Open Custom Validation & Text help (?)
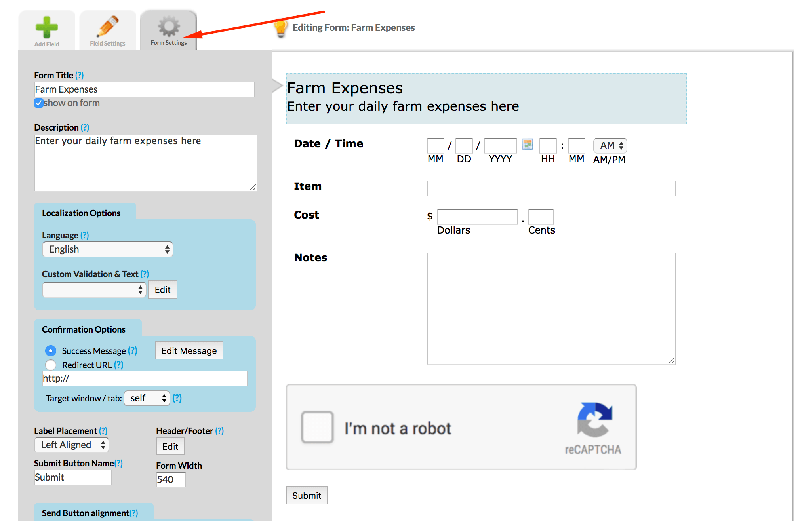 [145, 274]
